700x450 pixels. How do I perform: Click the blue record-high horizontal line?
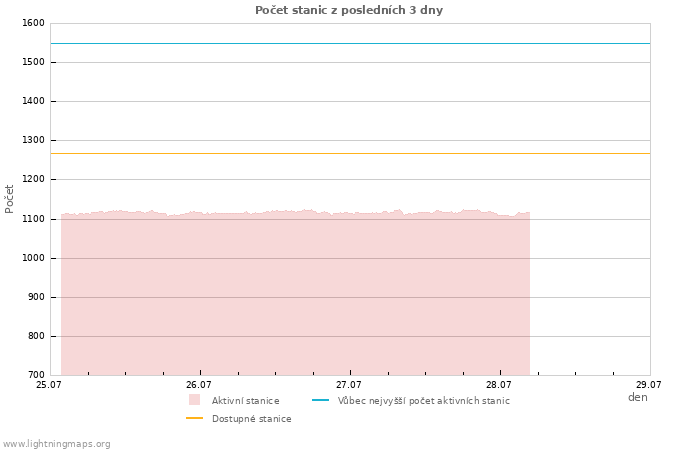(350, 43)
